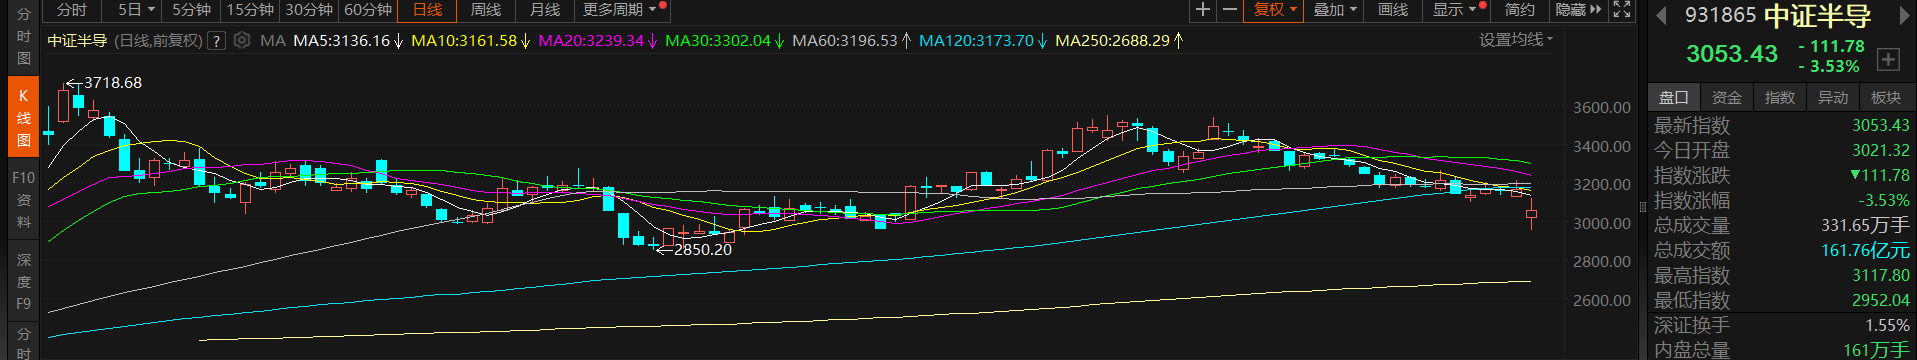Select the 盘口 panel tab
The width and height of the screenshot is (1917, 360).
[1673, 97]
